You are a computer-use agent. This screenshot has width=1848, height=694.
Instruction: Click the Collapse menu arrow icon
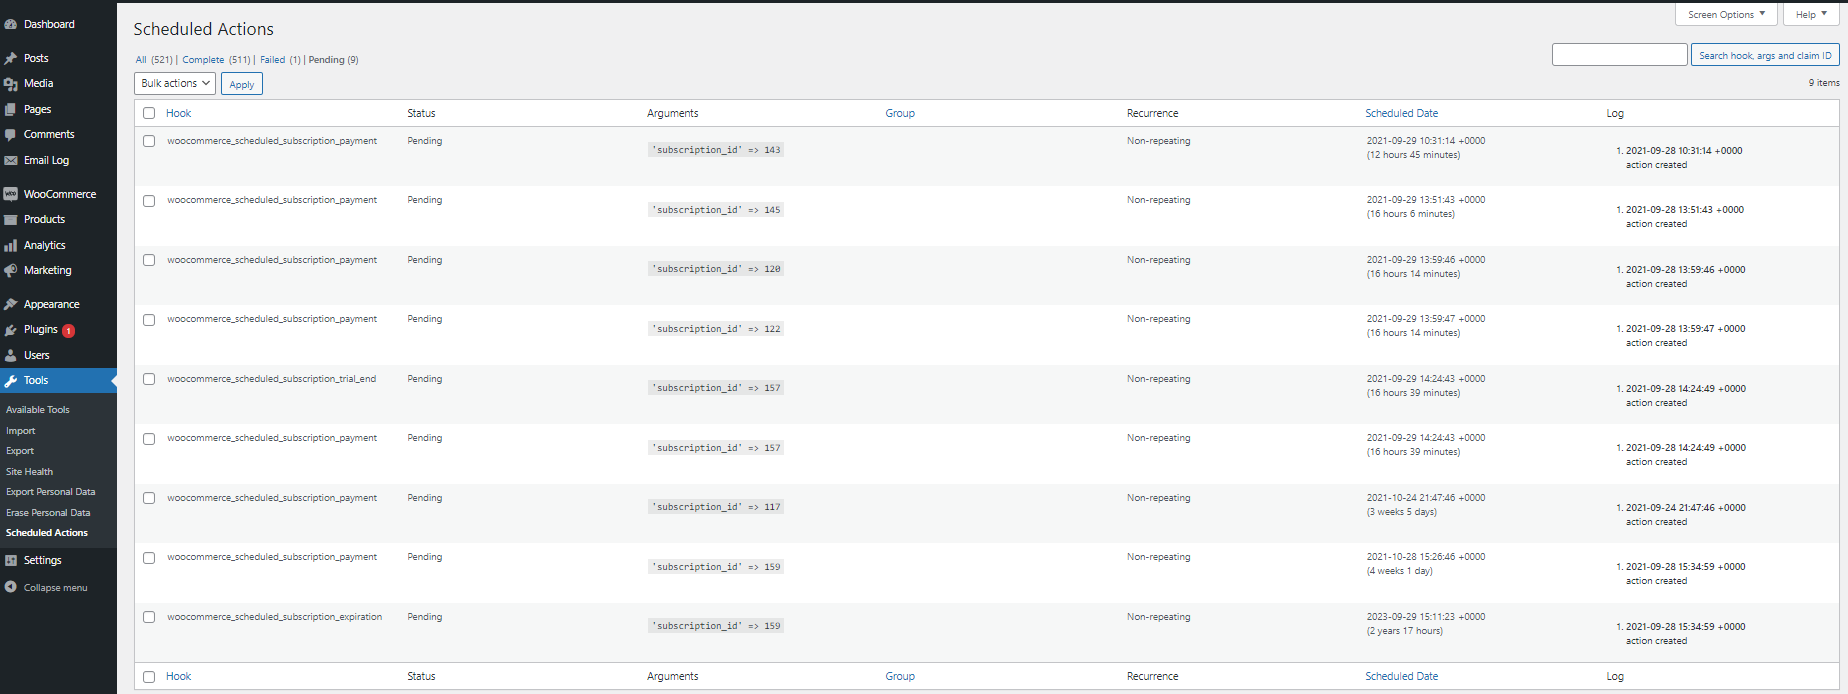[11, 588]
